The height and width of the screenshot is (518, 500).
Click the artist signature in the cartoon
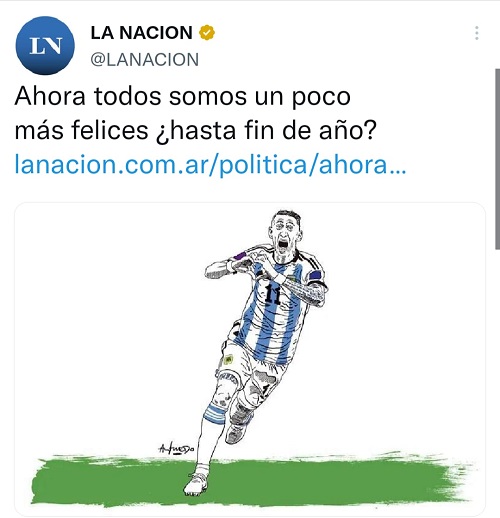tap(176, 449)
